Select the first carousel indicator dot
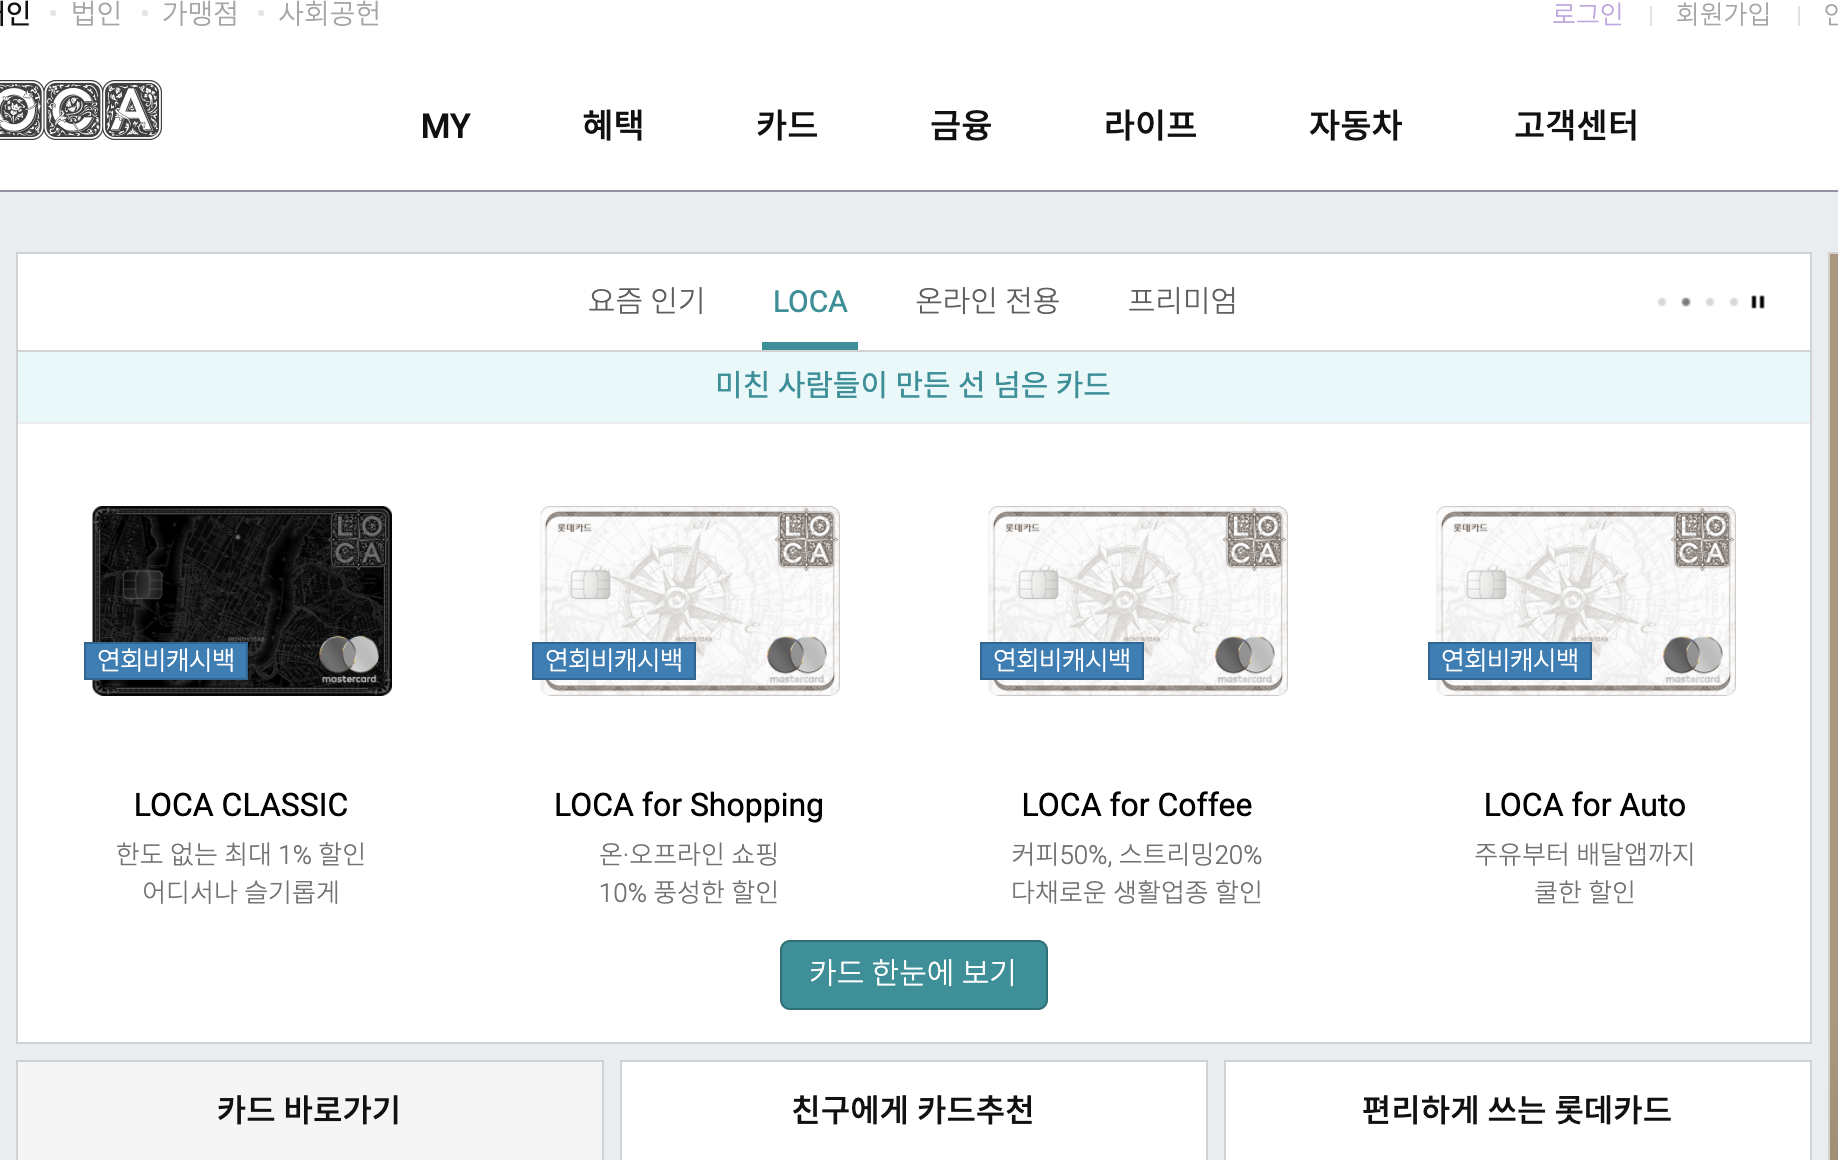Screen dimensions: 1838x1160 [1662, 302]
